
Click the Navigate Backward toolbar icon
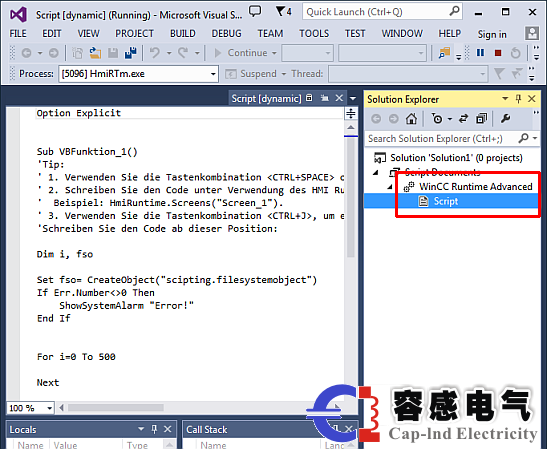click(27, 53)
